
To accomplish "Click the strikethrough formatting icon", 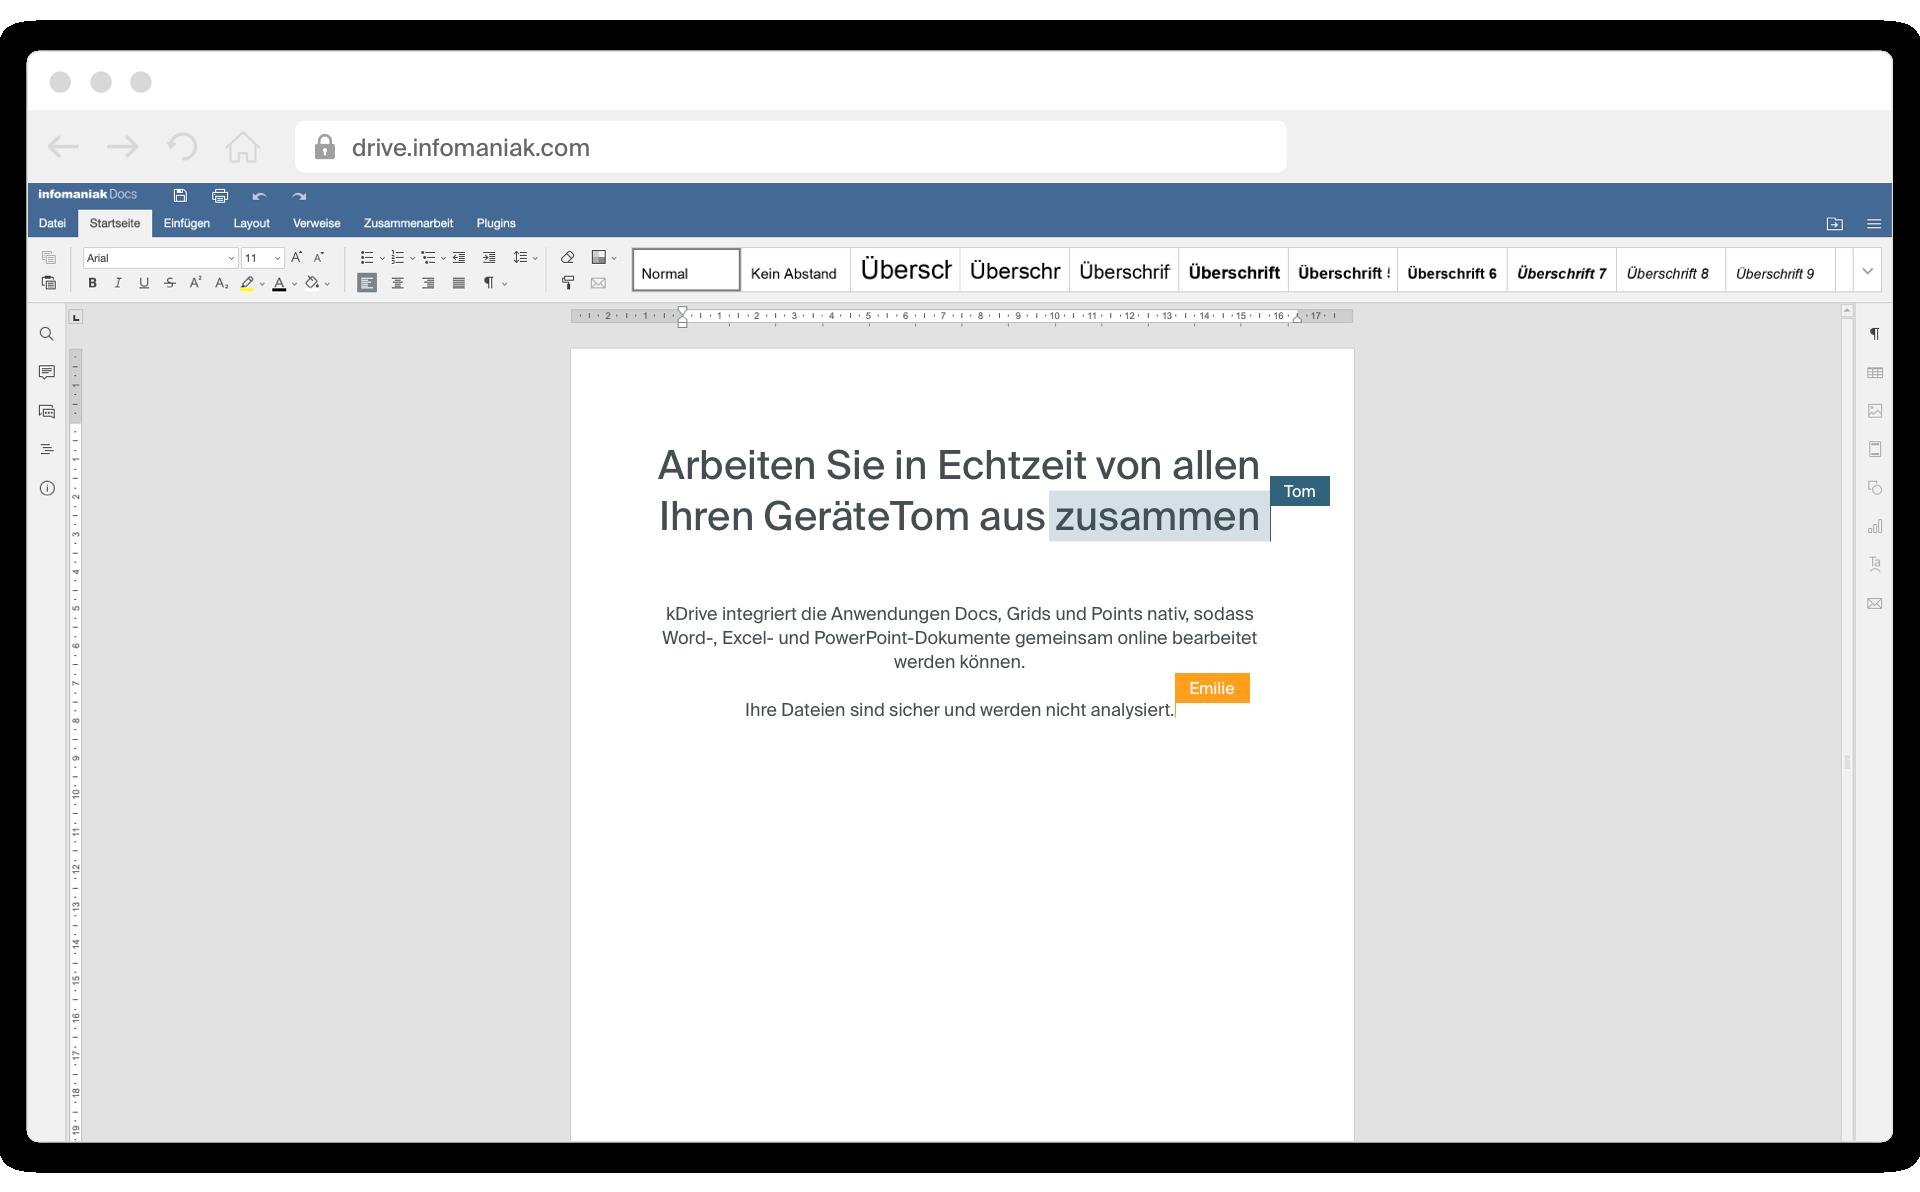I will pos(169,284).
